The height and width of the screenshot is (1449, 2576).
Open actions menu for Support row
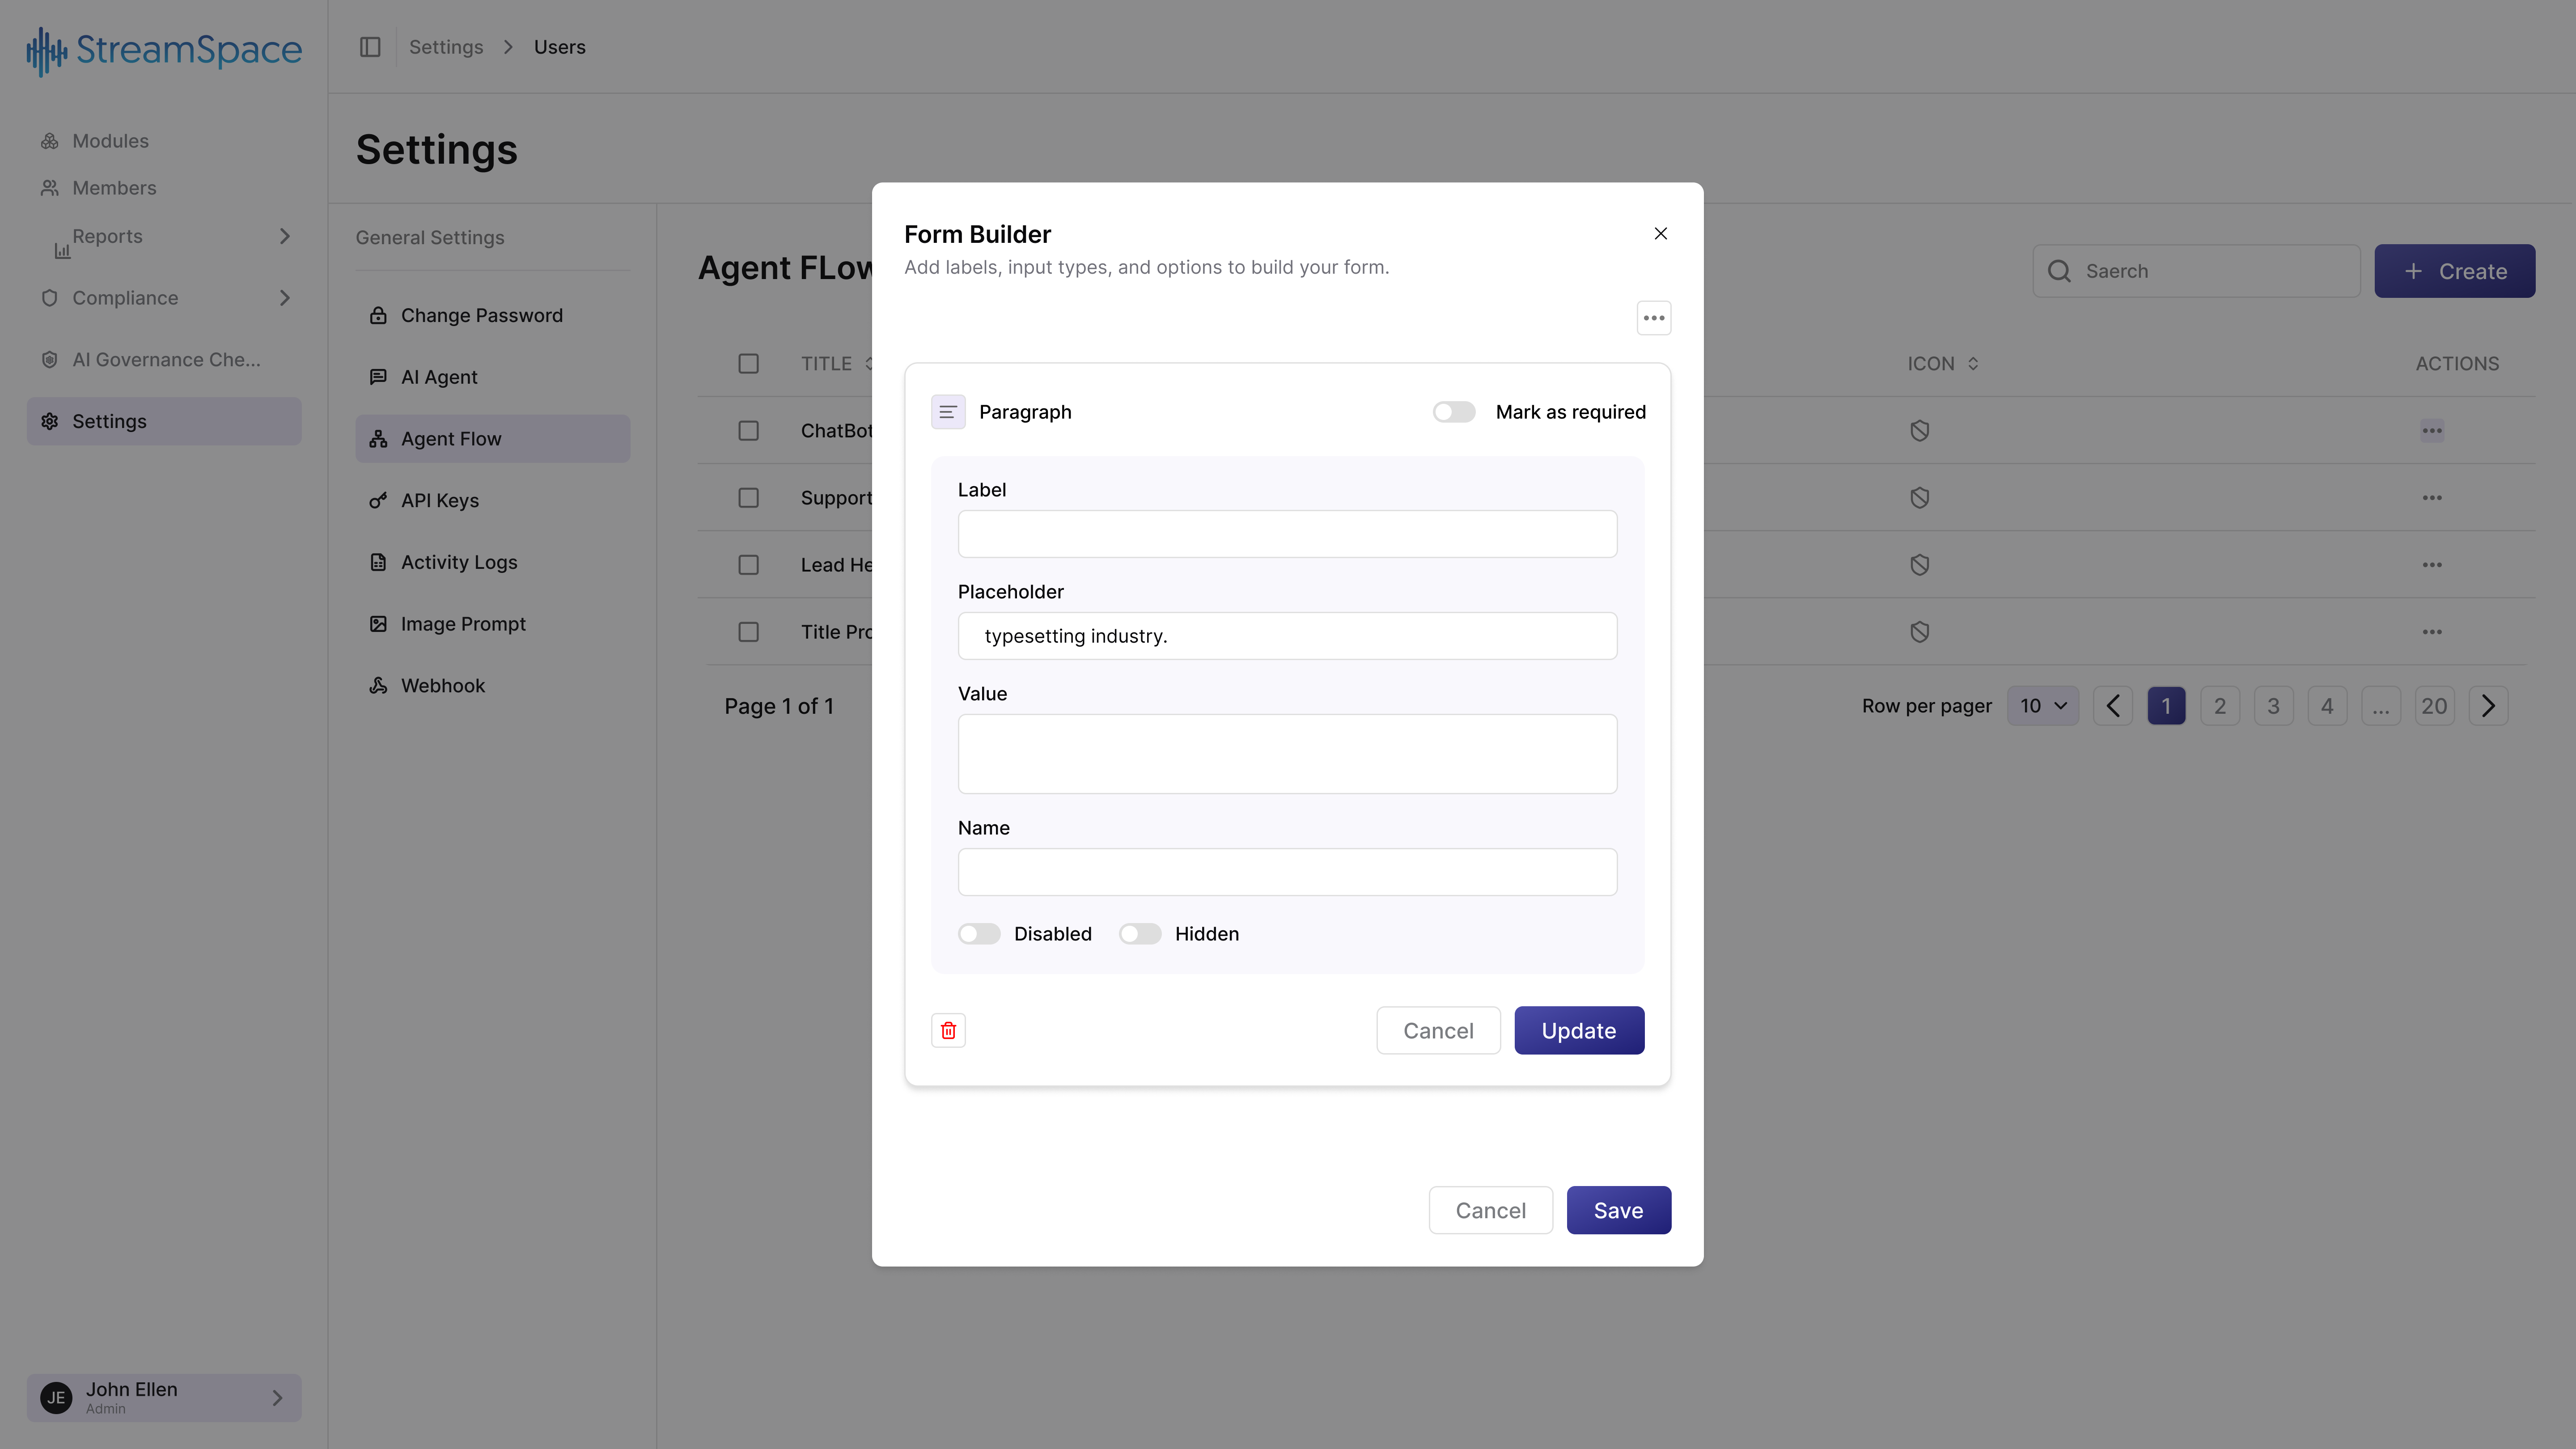(x=2432, y=498)
